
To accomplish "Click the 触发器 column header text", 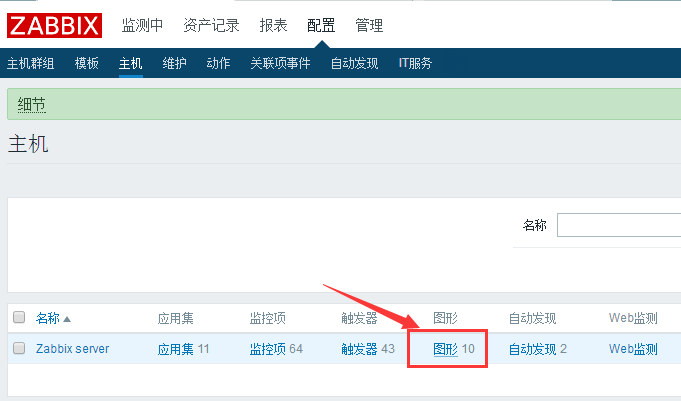I will [359, 318].
